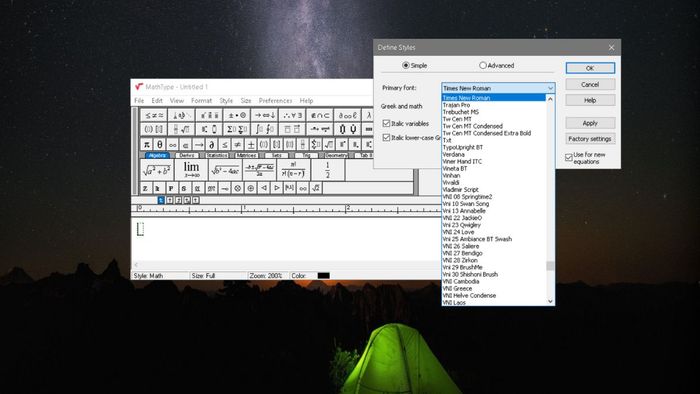This screenshot has width=700, height=394.
Task: Open the arrow symbols palette (→⇔↓)
Action: [x=264, y=115]
